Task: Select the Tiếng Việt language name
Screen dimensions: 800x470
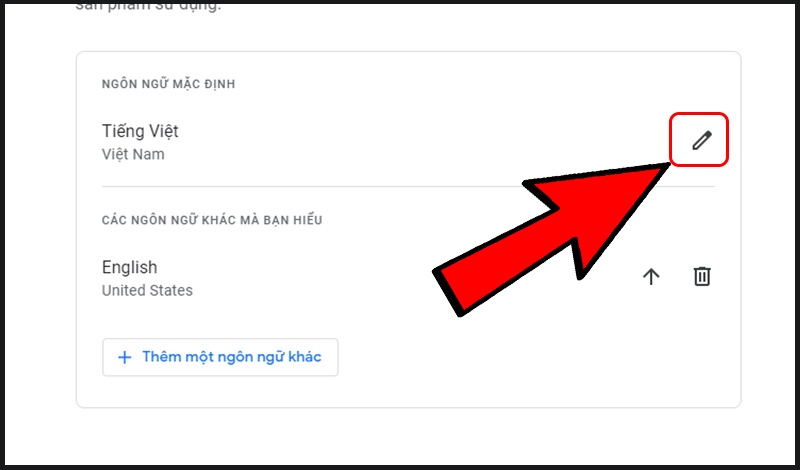Action: [x=140, y=131]
